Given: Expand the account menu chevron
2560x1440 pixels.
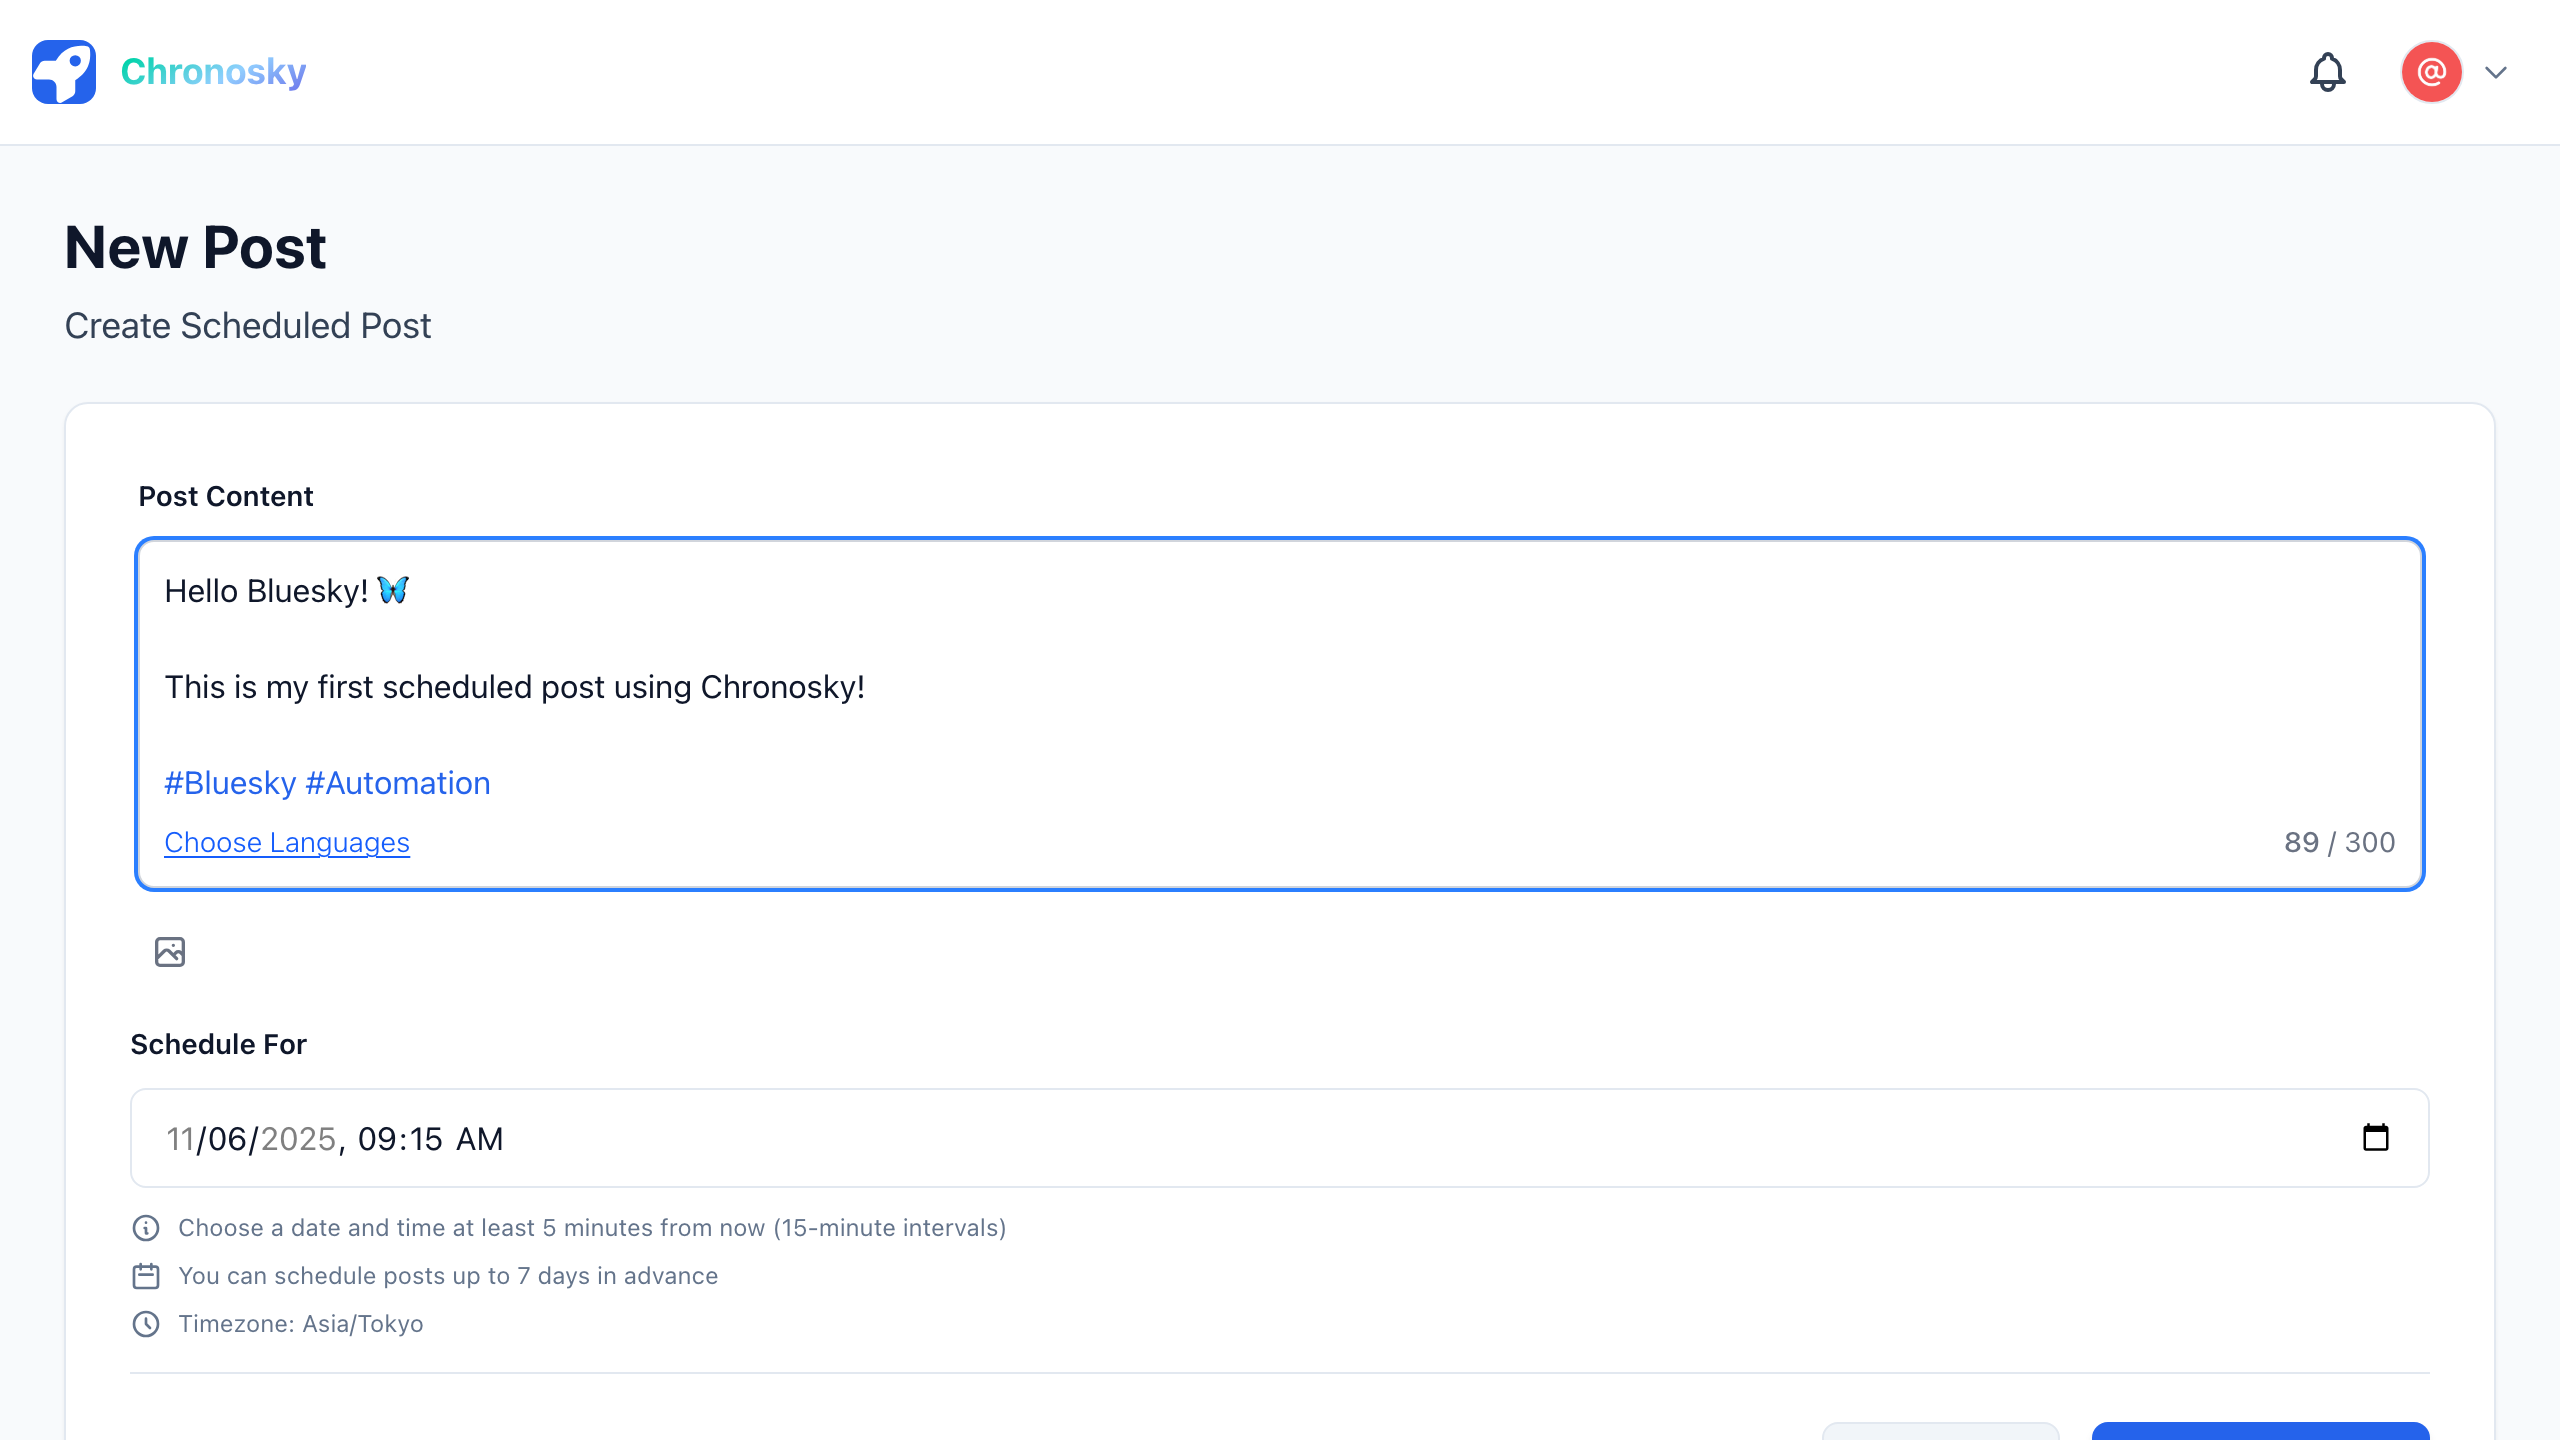Looking at the screenshot, I should [2494, 72].
